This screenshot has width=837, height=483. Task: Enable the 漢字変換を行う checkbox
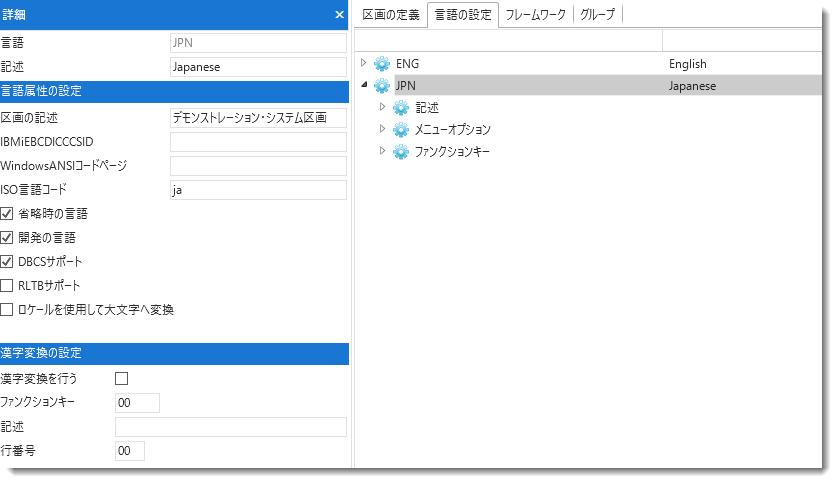click(x=122, y=379)
